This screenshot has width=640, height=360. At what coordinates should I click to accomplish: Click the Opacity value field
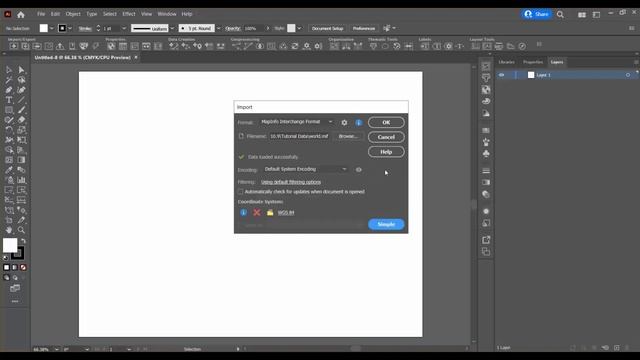(x=254, y=29)
